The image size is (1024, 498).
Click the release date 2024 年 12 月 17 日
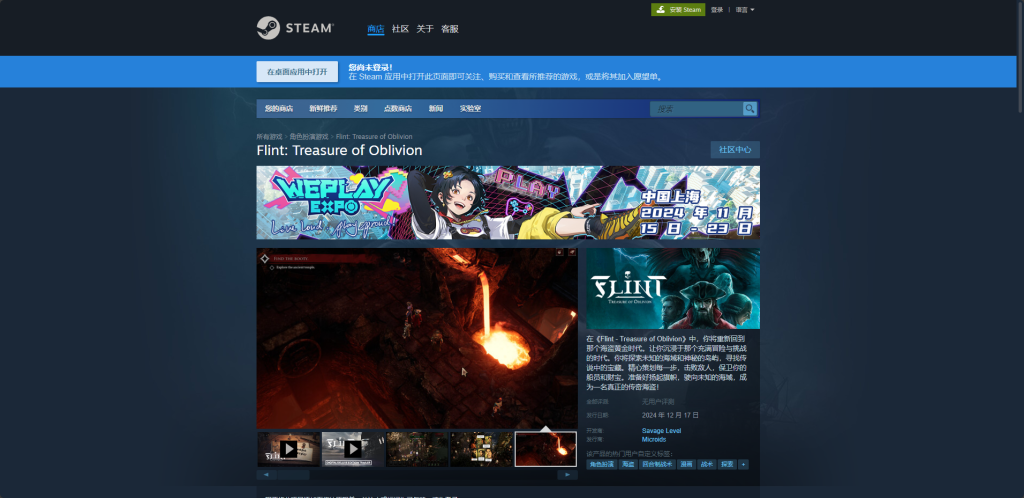pyautogui.click(x=670, y=415)
